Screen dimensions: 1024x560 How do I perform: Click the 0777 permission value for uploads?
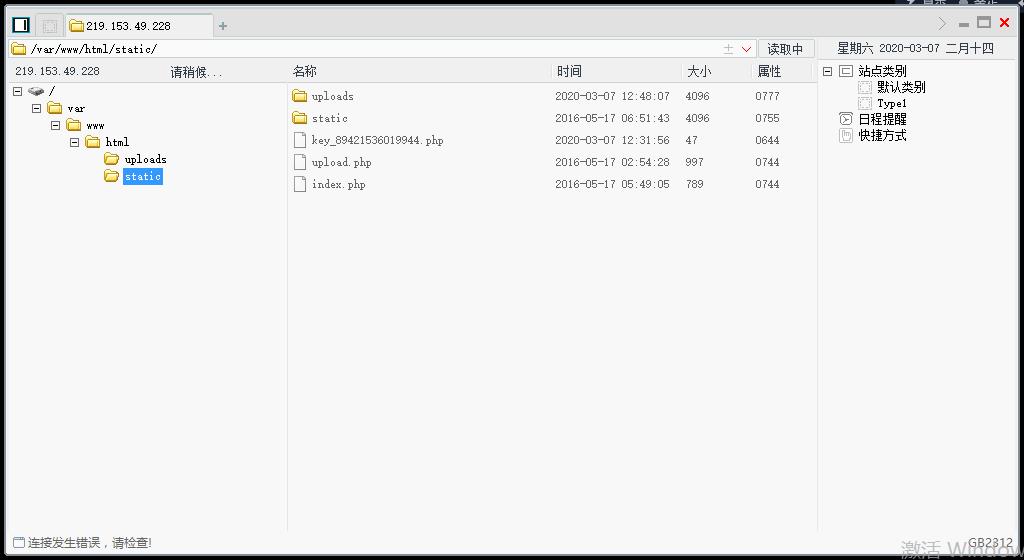click(767, 96)
